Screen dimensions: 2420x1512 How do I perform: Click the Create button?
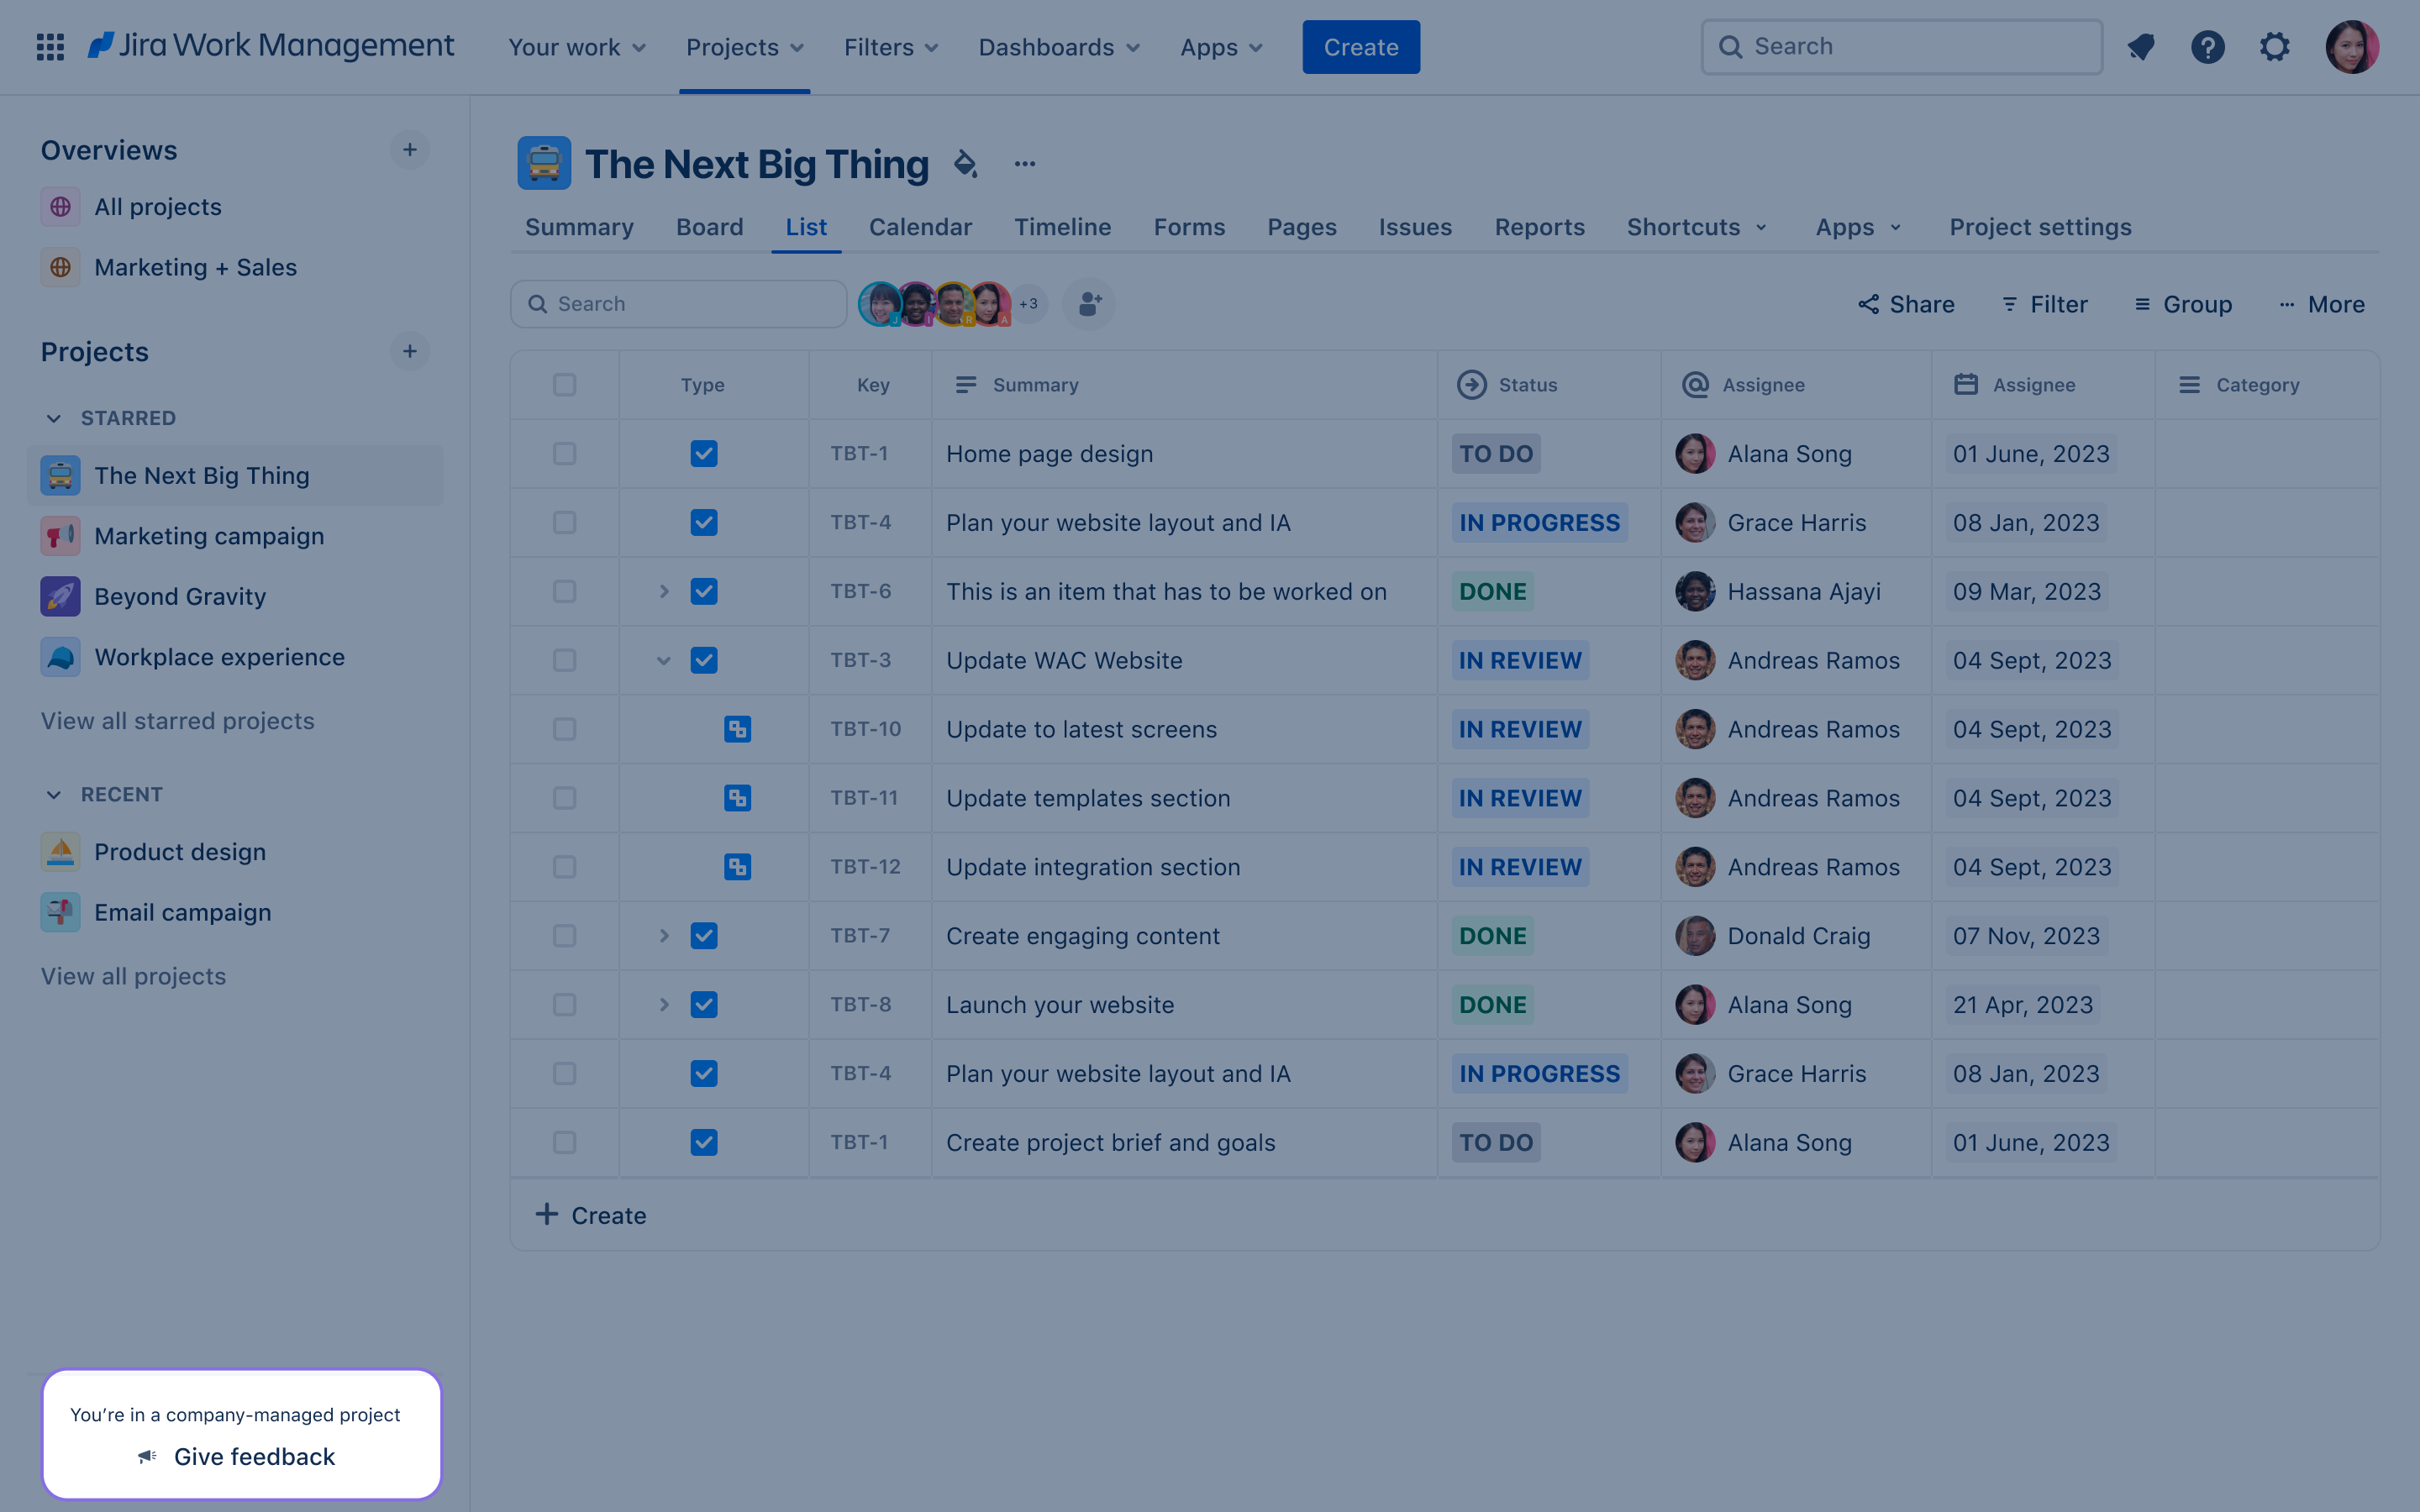click(1360, 45)
